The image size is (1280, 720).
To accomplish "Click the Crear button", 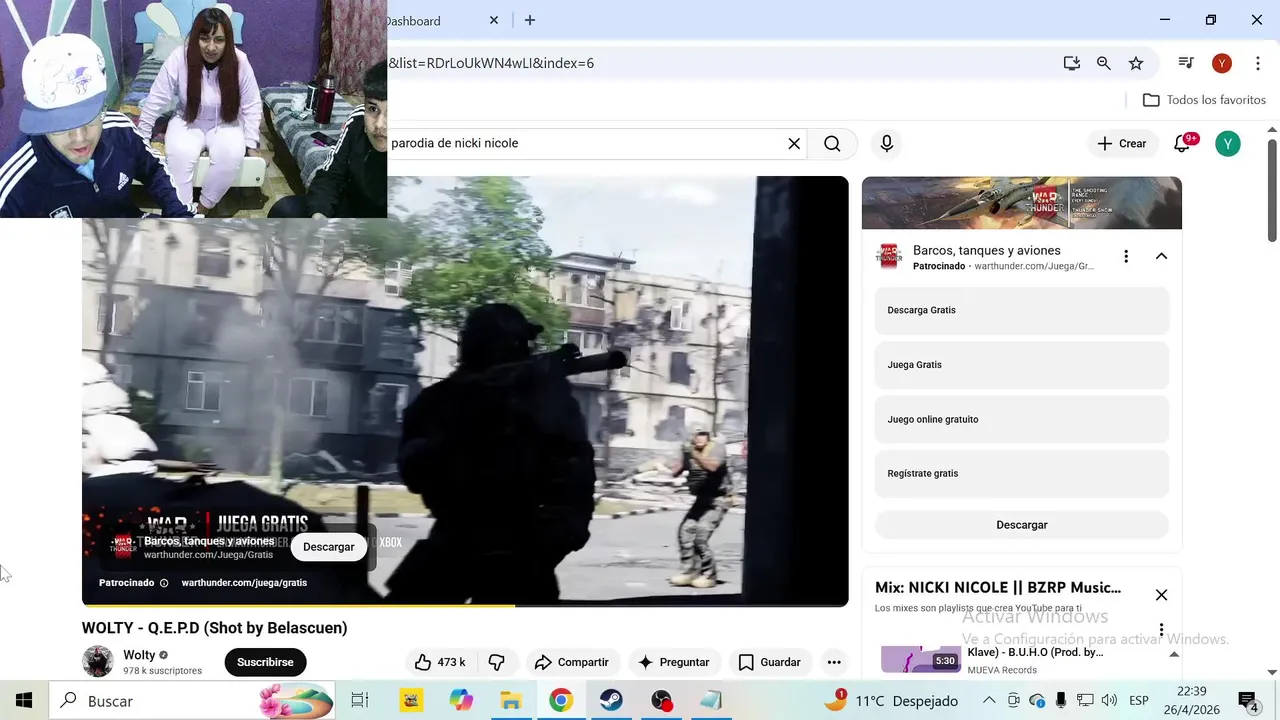I will pyautogui.click(x=1122, y=143).
